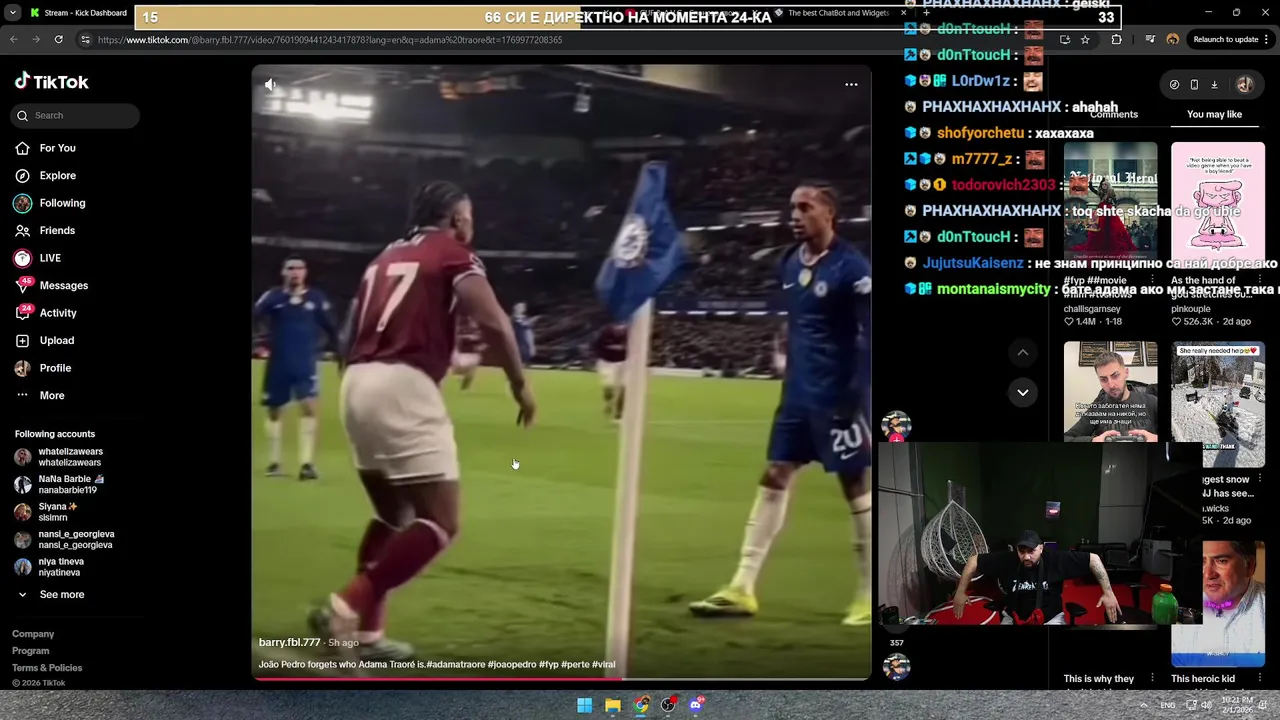
Task: Switch to Comments tab
Action: (x=1113, y=115)
